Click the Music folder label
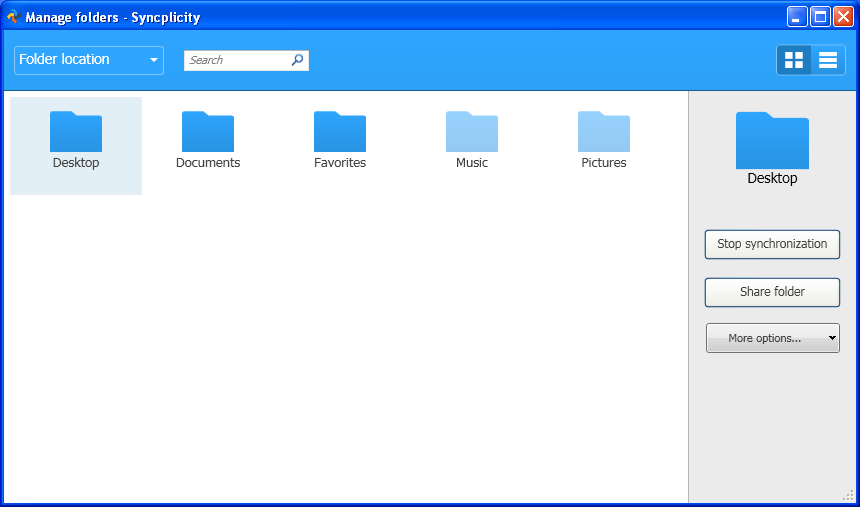Screen dimensions: 860x507 (x=472, y=163)
